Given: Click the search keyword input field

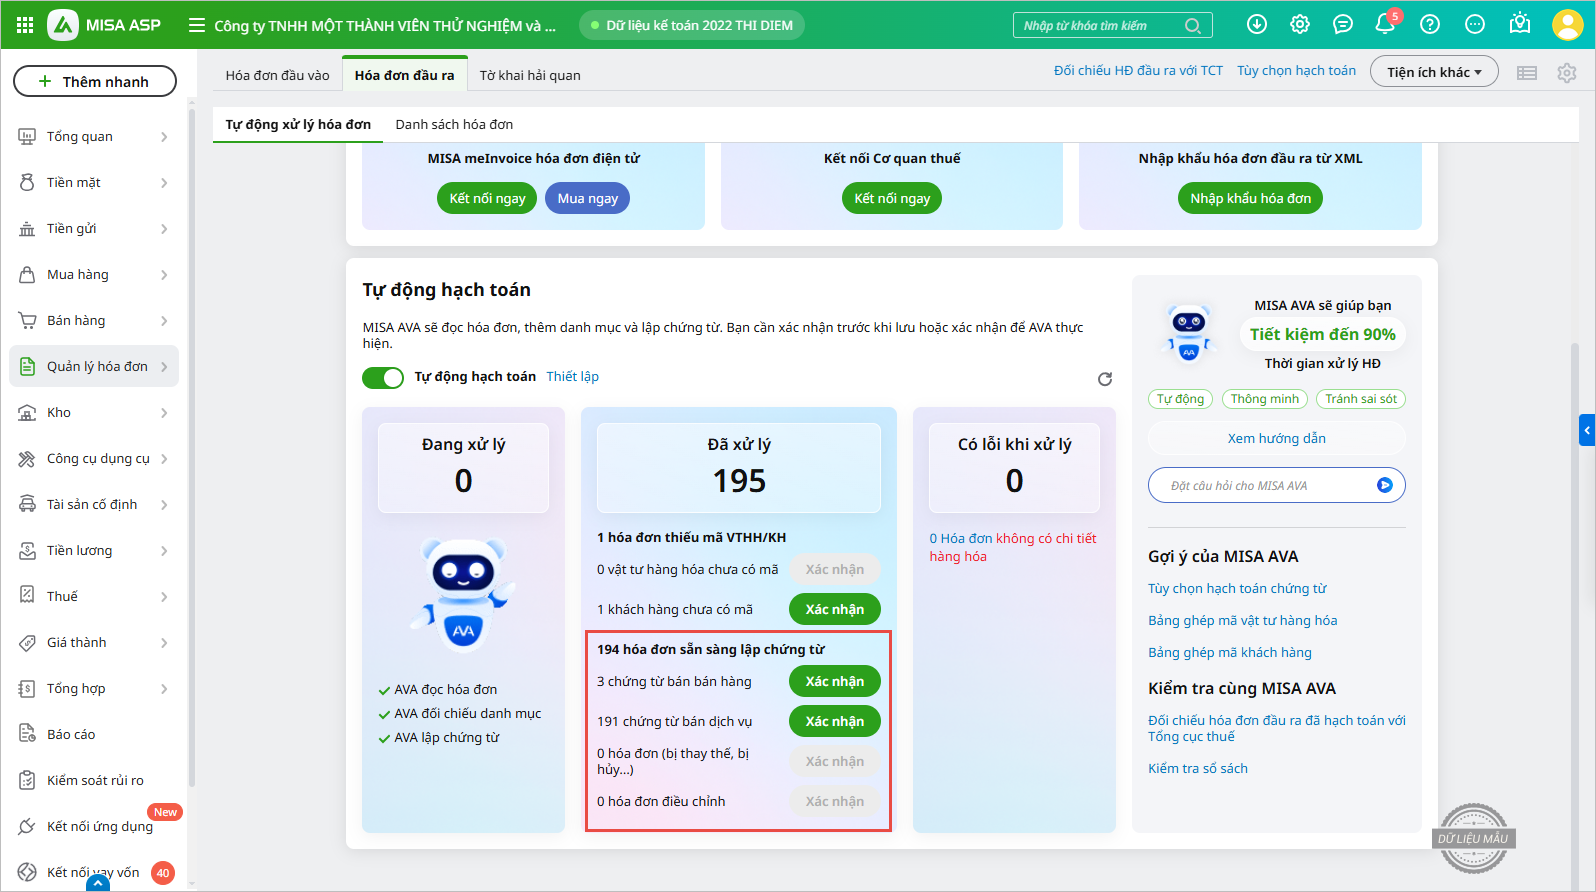Looking at the screenshot, I should click(x=1100, y=25).
